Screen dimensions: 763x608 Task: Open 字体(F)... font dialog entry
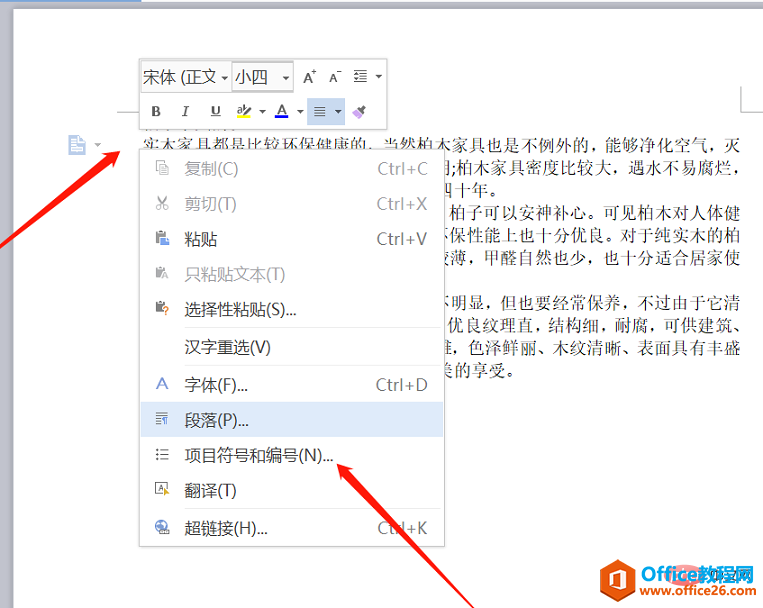[291, 385]
